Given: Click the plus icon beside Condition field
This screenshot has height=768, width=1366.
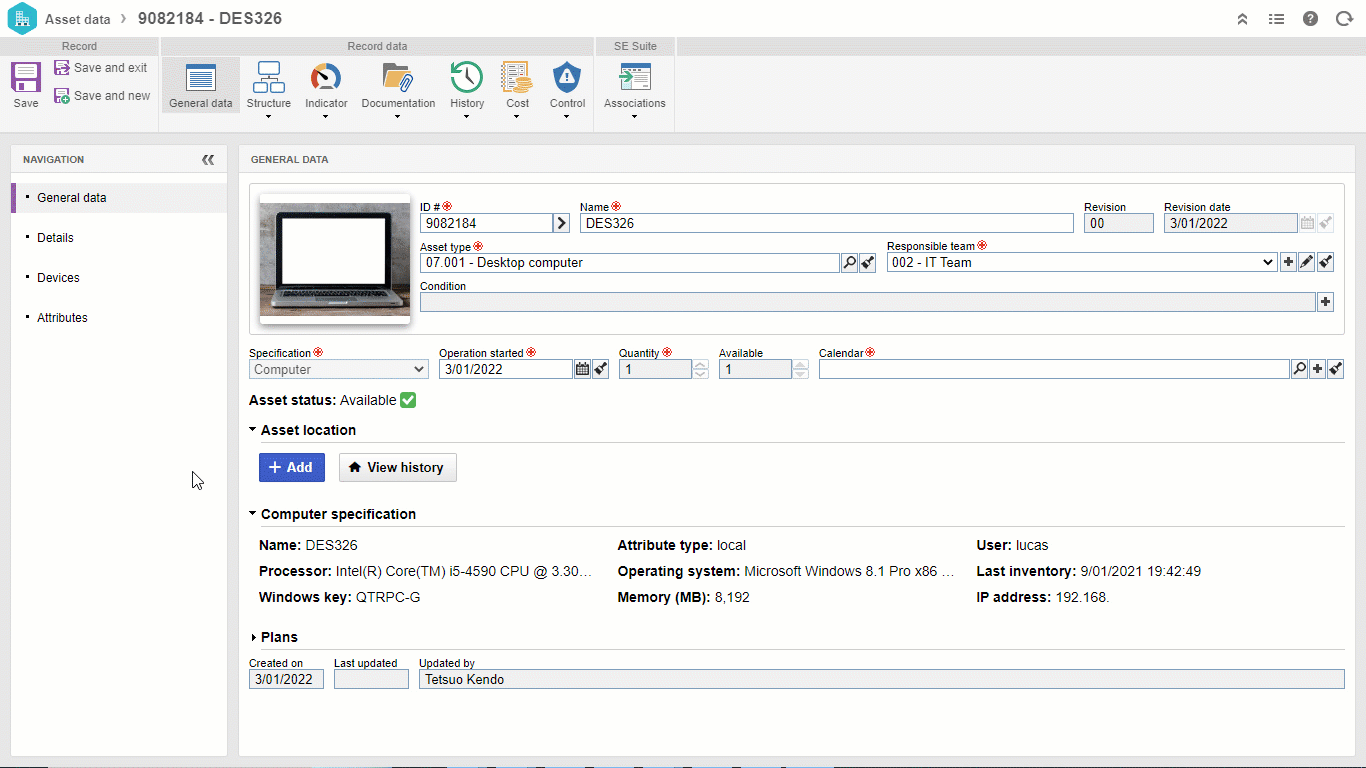Looking at the screenshot, I should click(x=1326, y=302).
